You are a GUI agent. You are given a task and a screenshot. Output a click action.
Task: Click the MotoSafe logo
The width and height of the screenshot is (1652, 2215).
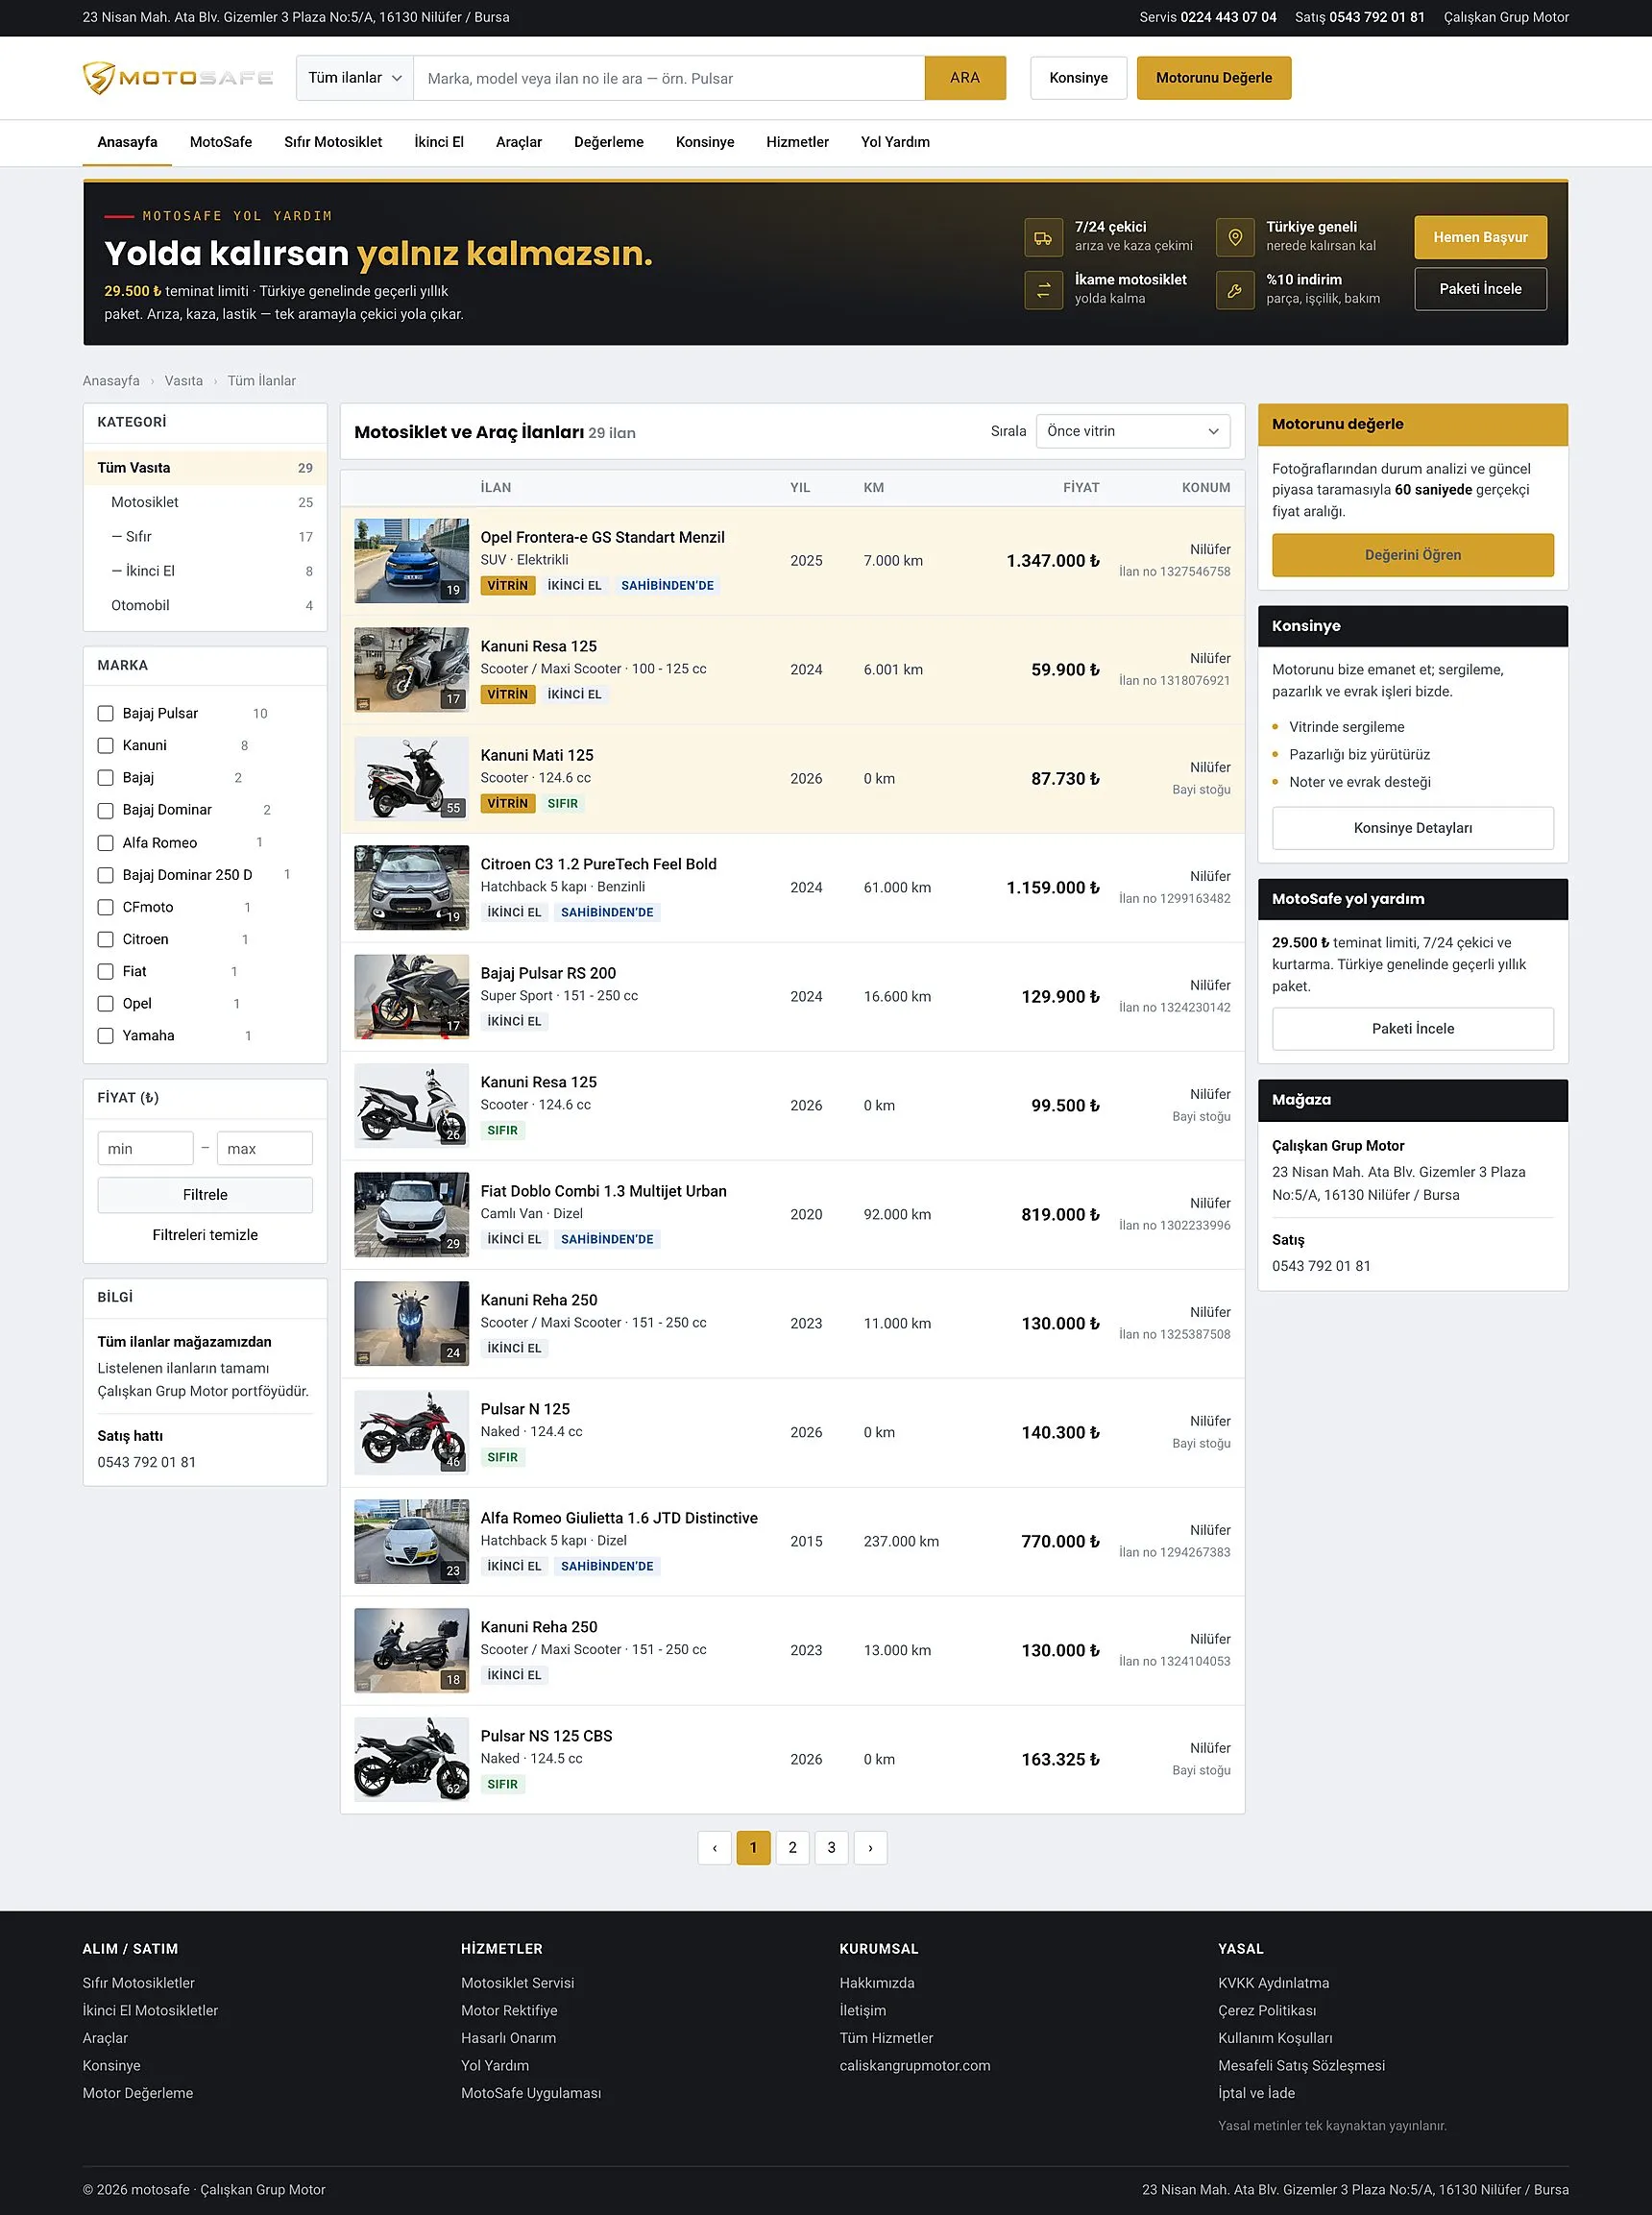point(178,78)
